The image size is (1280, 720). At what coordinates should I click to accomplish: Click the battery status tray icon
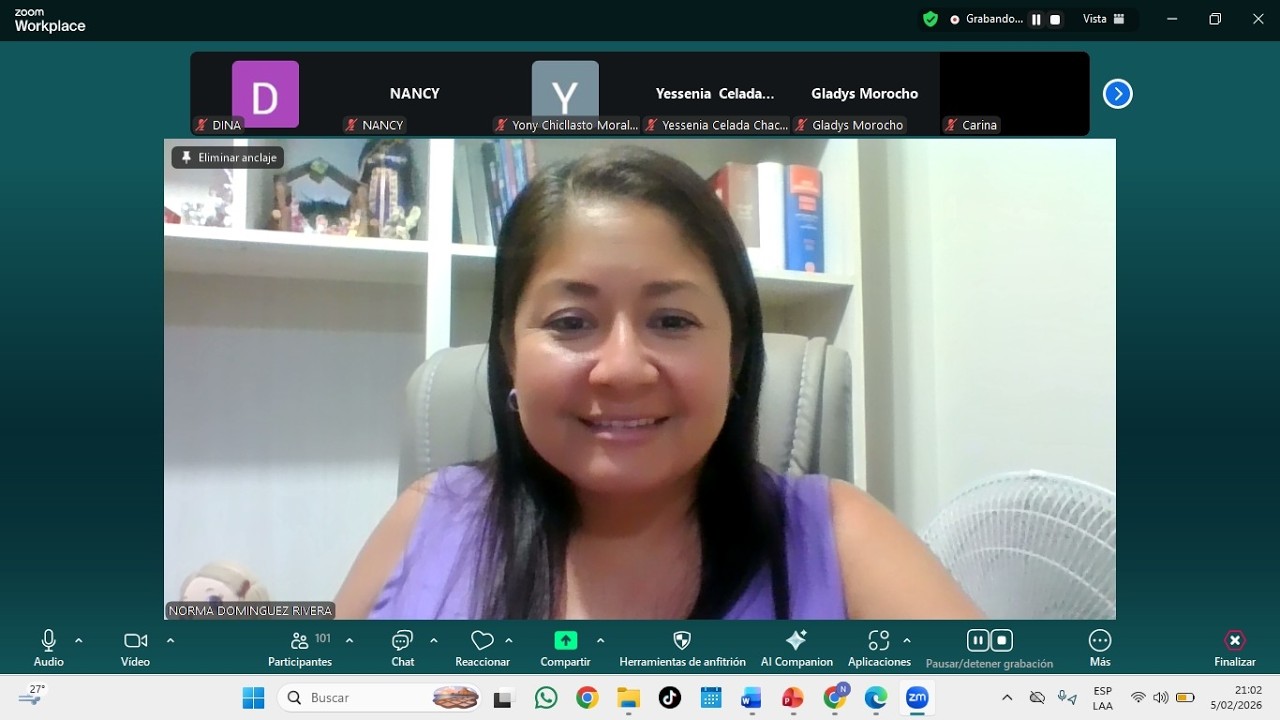pos(1185,698)
